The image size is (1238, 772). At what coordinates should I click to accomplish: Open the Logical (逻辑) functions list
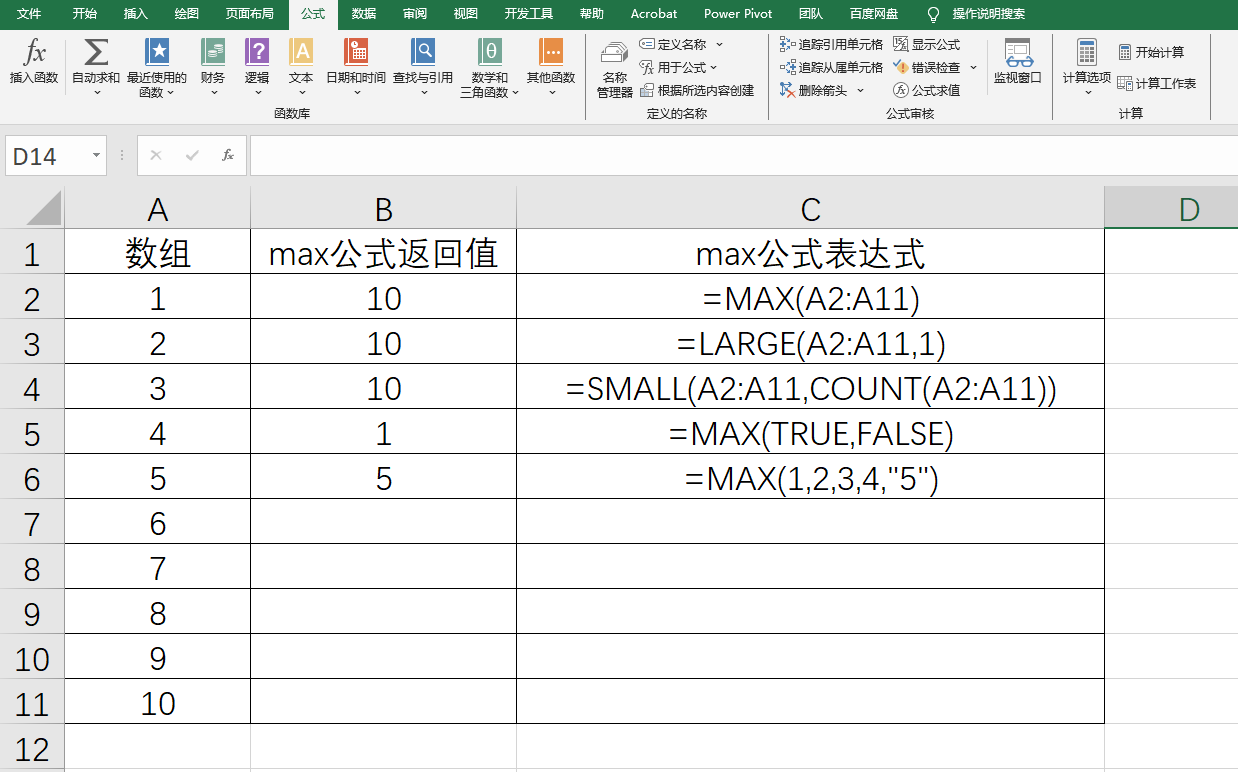pyautogui.click(x=257, y=68)
